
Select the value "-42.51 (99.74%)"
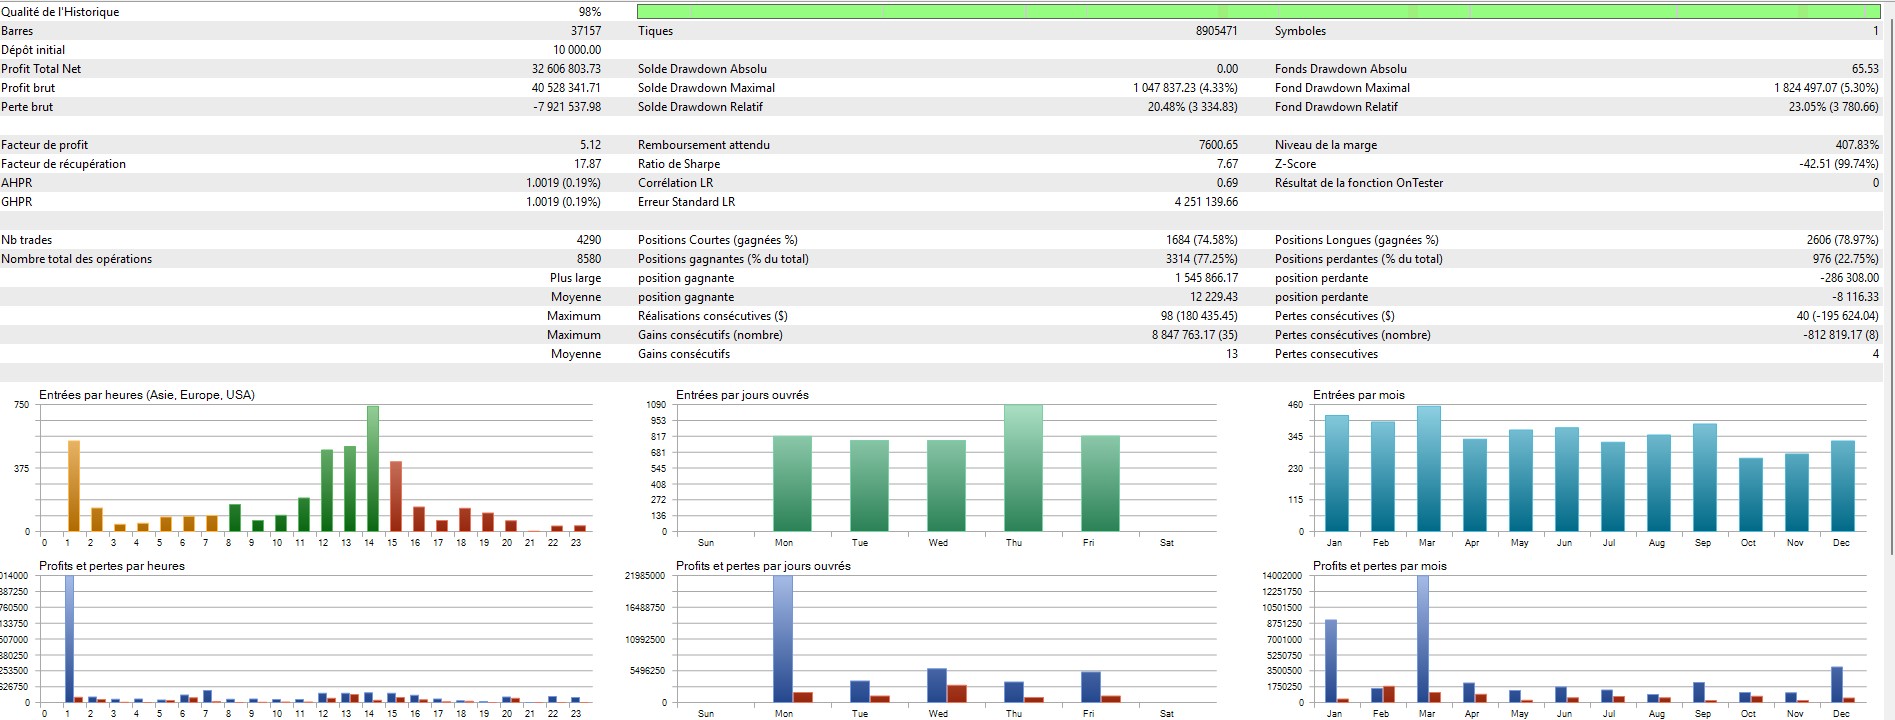(x=1839, y=164)
